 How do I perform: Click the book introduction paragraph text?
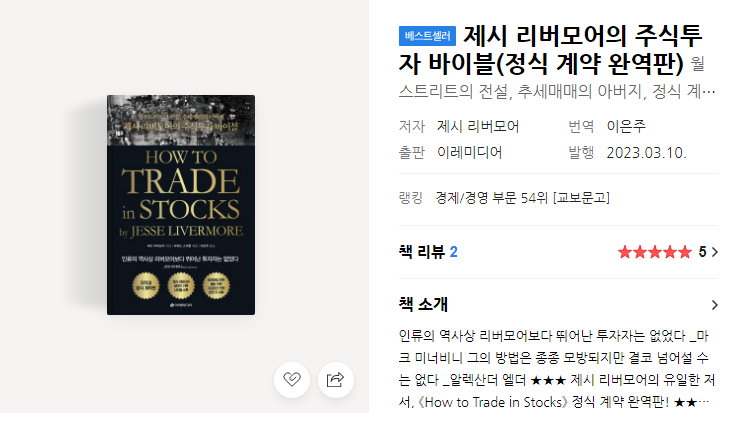click(557, 369)
